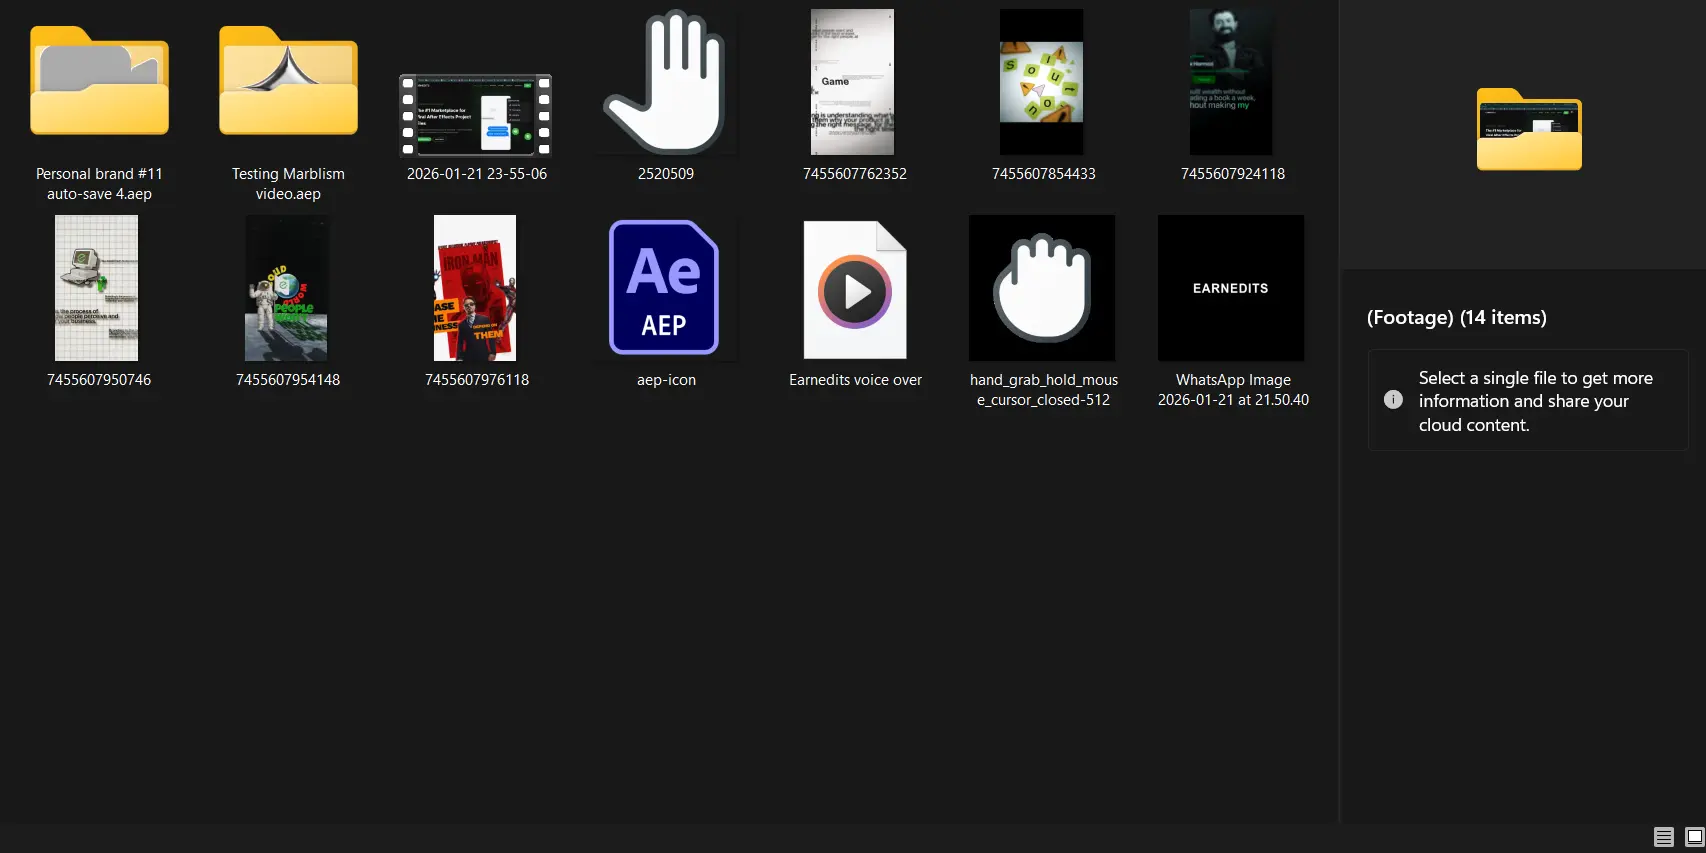
Task: Select the hand_grab_hold_mouse_cursor_closed-512 icon
Action: (1042, 288)
